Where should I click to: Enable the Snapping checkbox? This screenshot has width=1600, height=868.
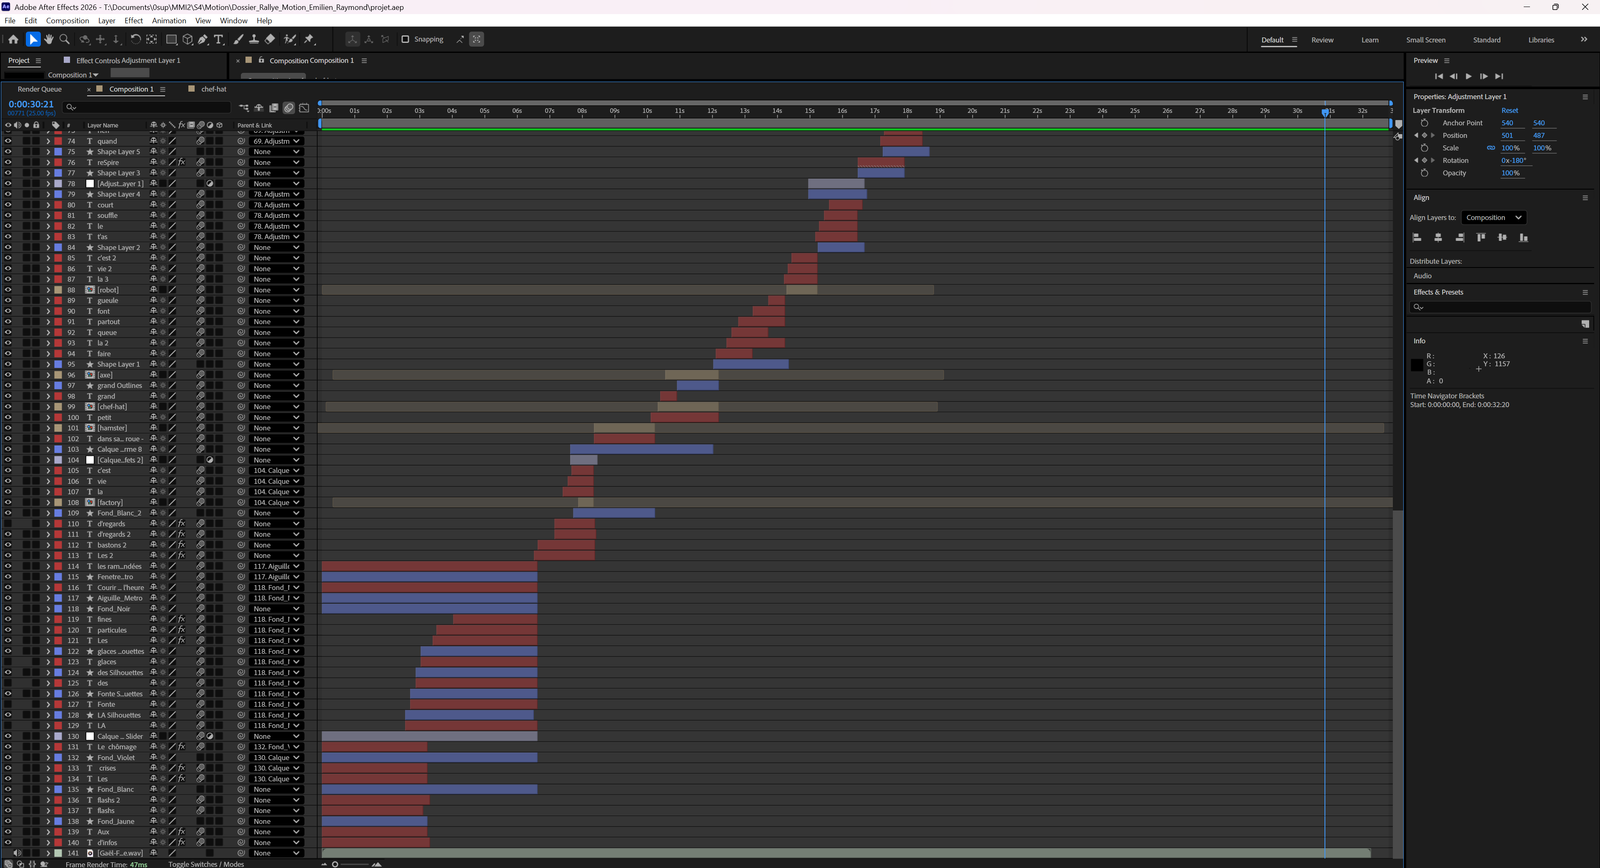pyautogui.click(x=405, y=40)
